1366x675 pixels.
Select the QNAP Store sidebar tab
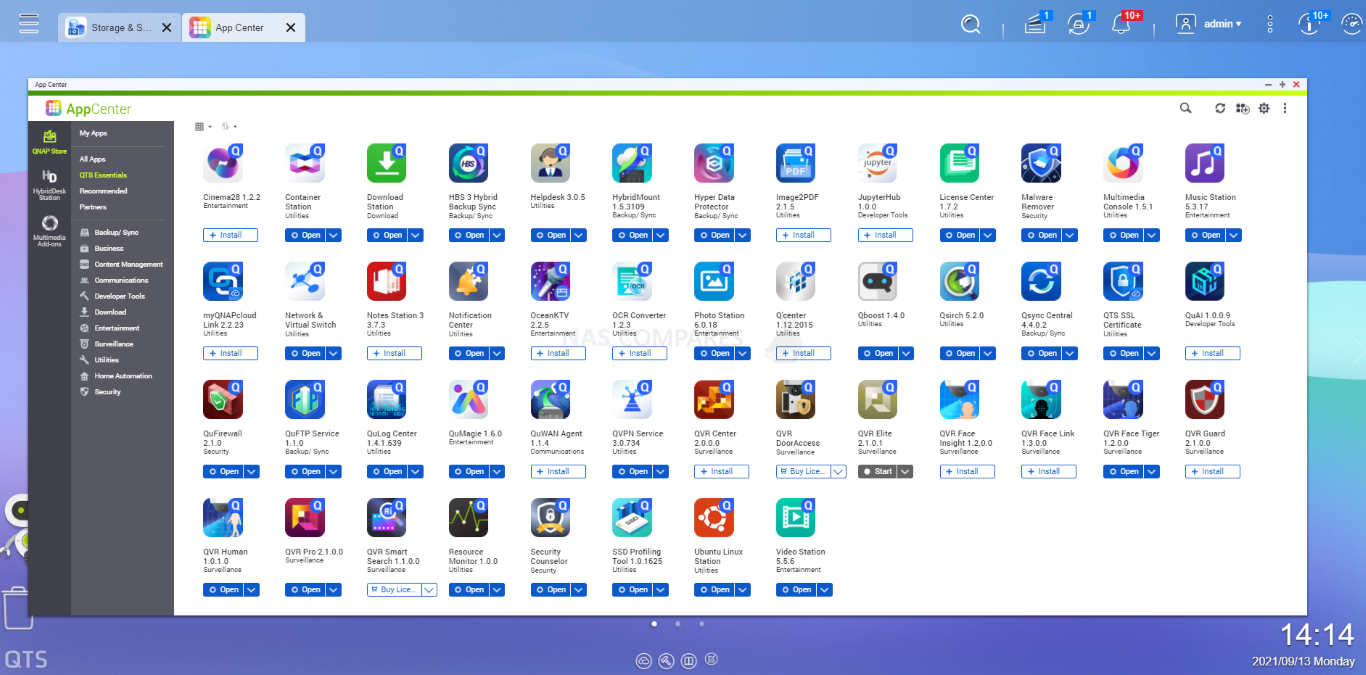(49, 142)
